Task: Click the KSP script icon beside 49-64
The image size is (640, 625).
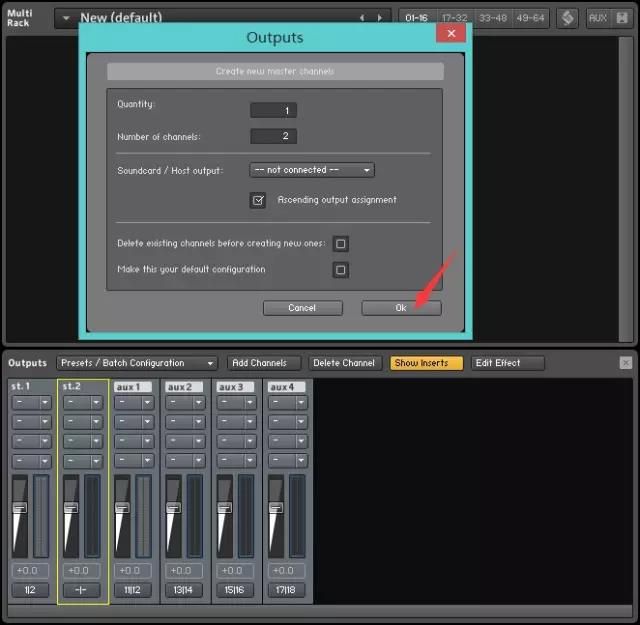Action: (567, 17)
